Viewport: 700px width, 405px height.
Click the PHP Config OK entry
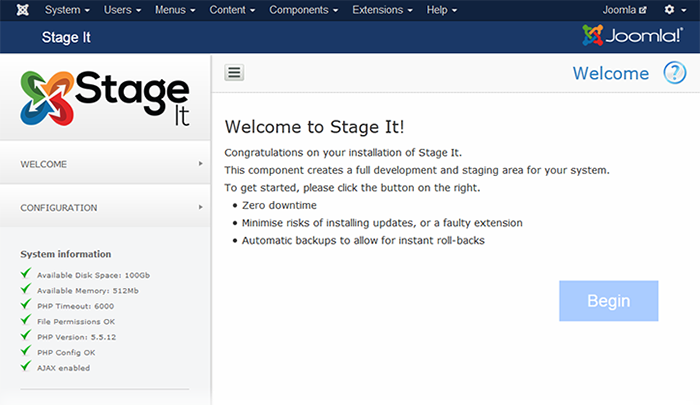66,353
